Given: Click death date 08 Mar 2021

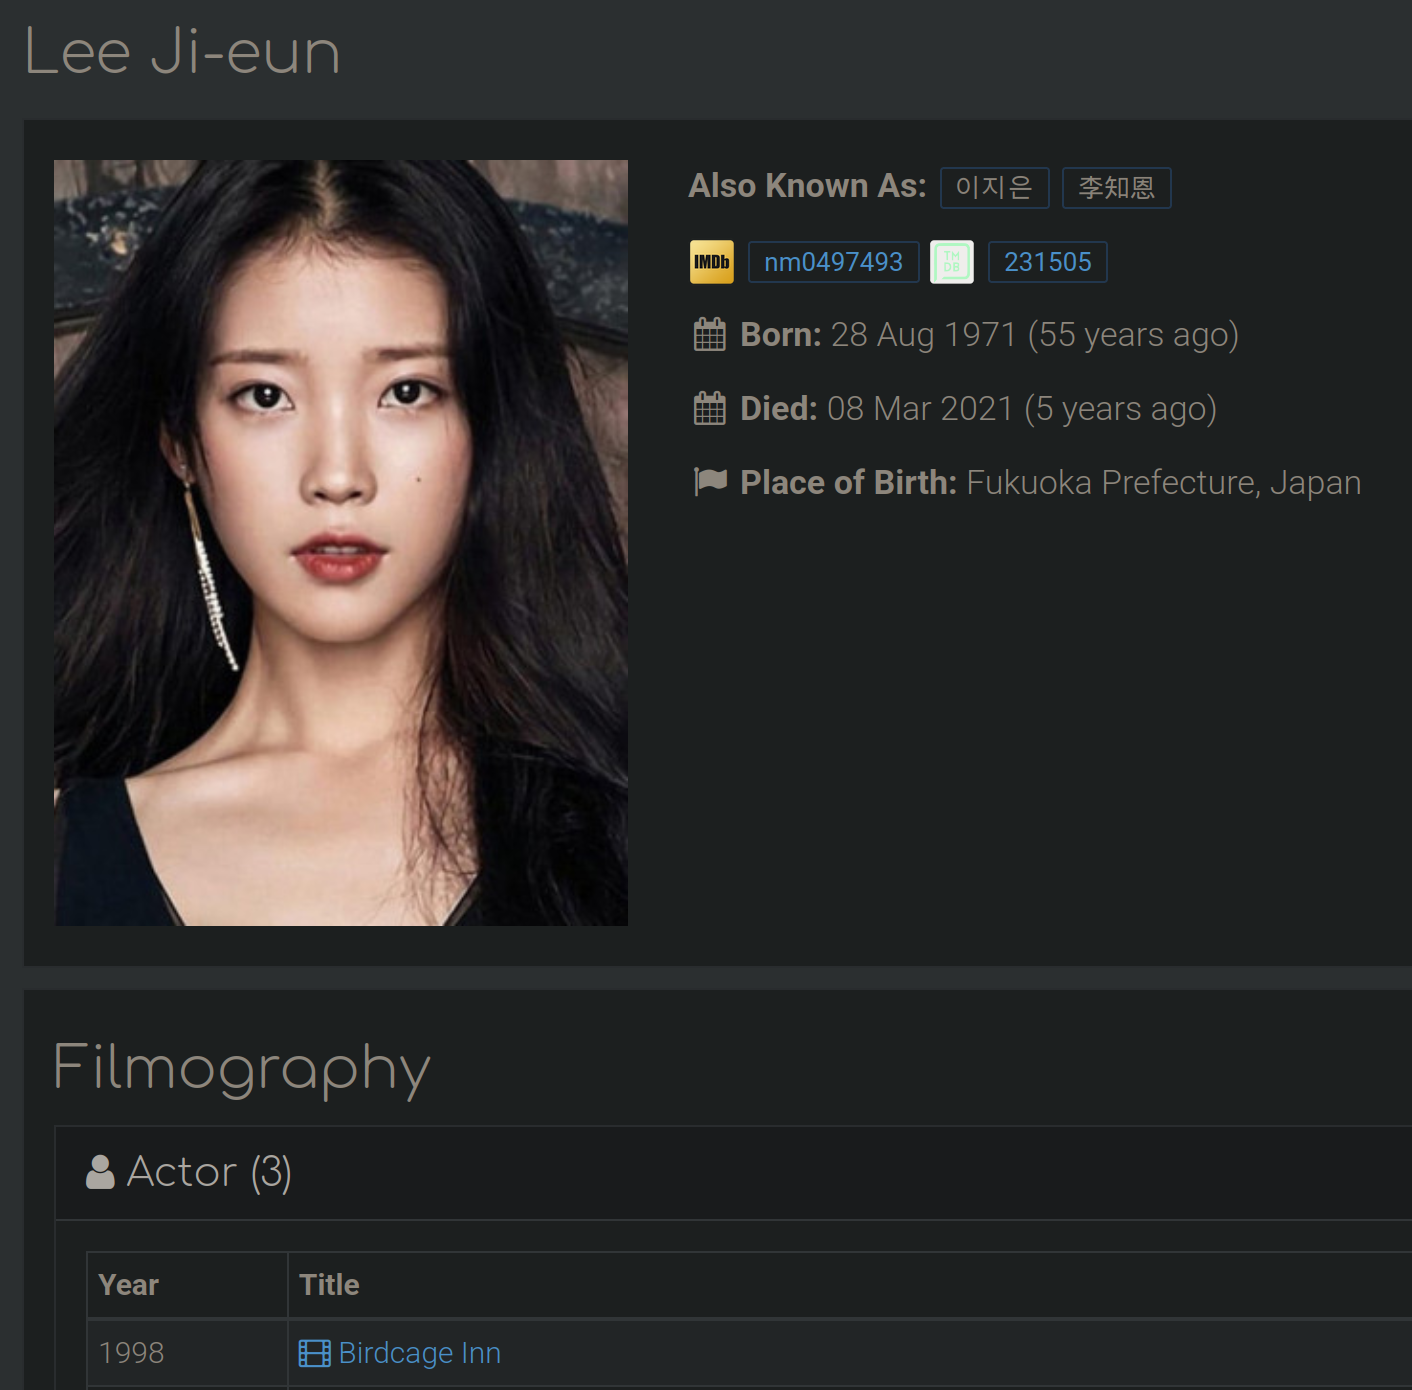Looking at the screenshot, I should coord(920,409).
